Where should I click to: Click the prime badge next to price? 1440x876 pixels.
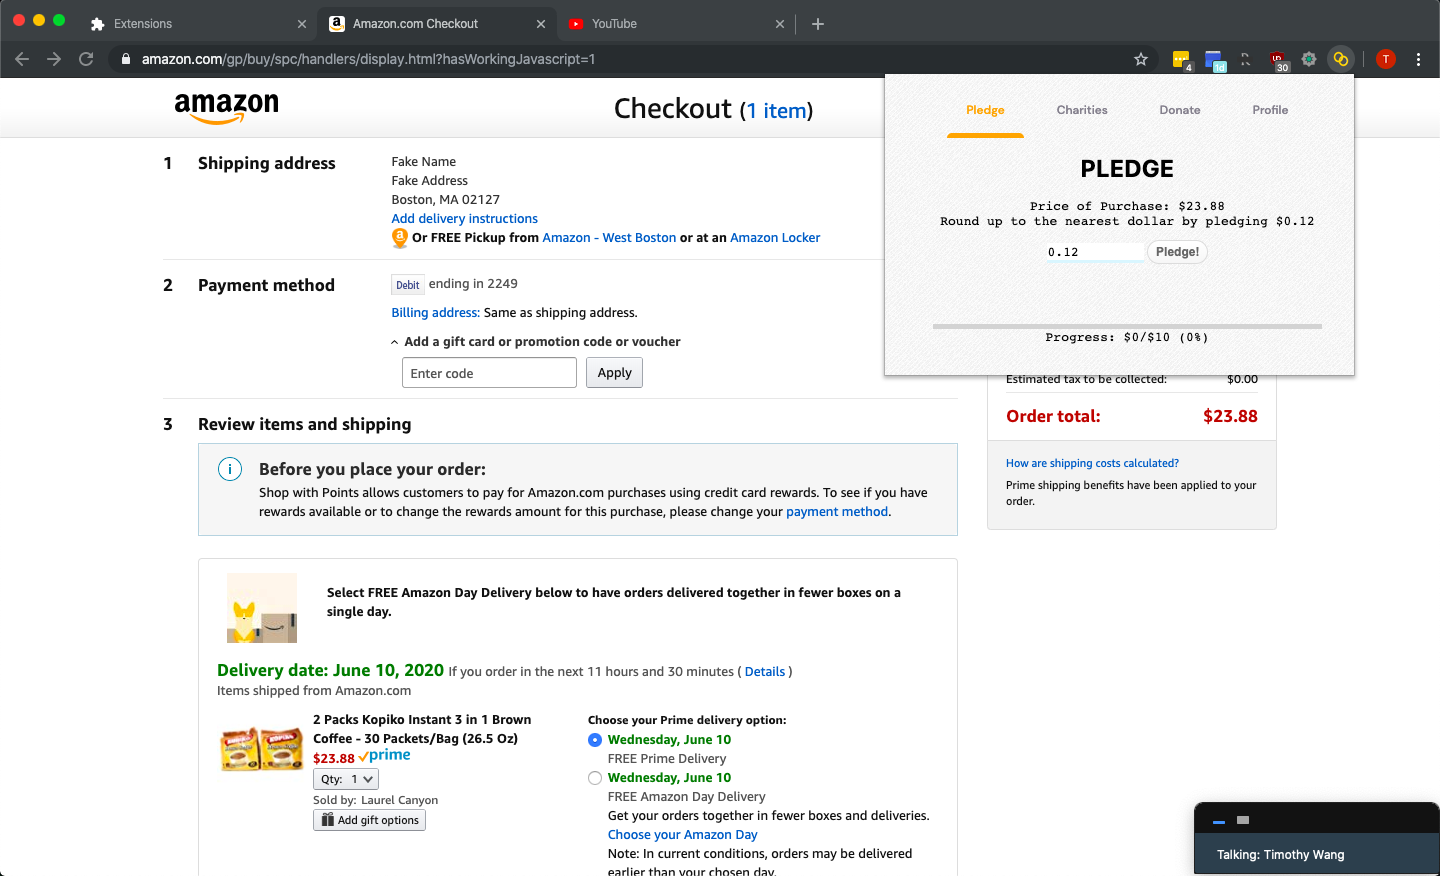385,756
